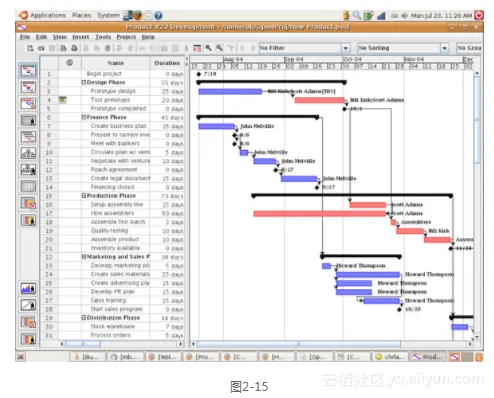The image size is (494, 398).
Task: Open the No Sorting dropdown
Action: tap(444, 48)
